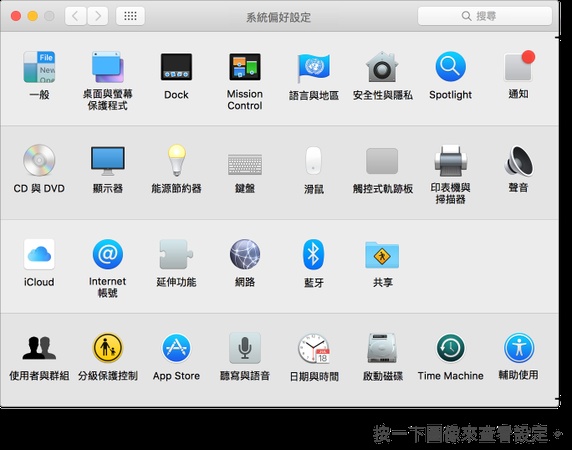The height and width of the screenshot is (450, 572).
Task: Close the 系統偏好設定 window
Action: point(16,16)
